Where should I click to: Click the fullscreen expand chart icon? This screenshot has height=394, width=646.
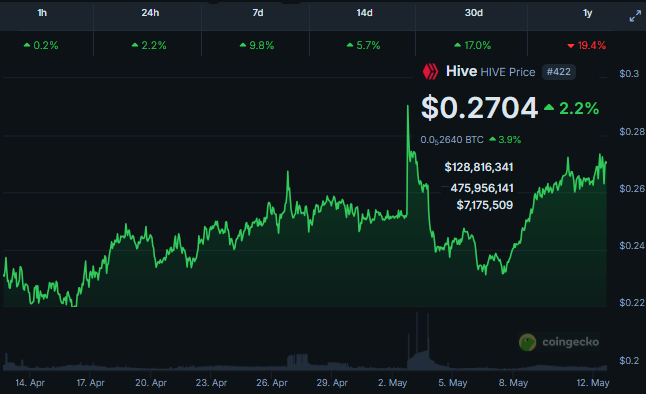tap(635, 16)
